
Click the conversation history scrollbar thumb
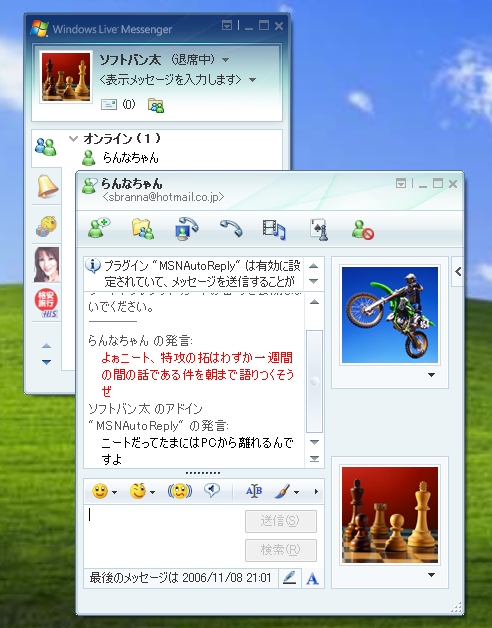tap(315, 381)
